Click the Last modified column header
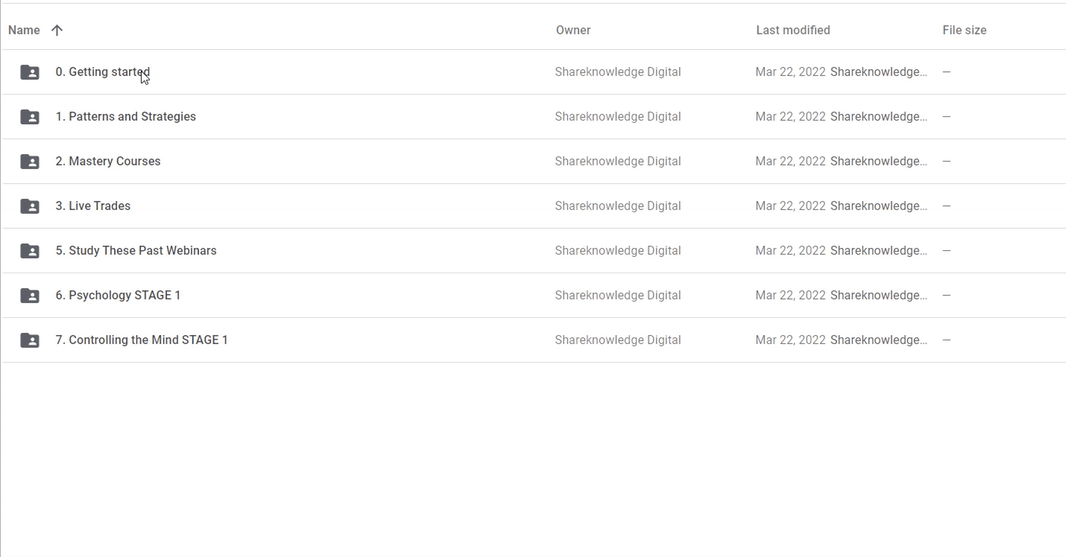1066x557 pixels. (792, 30)
